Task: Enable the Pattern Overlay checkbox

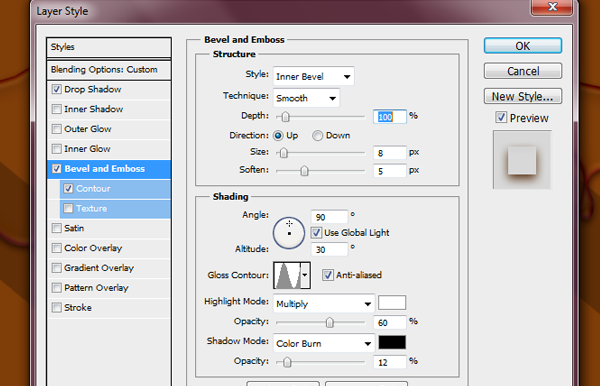Action: 57,288
